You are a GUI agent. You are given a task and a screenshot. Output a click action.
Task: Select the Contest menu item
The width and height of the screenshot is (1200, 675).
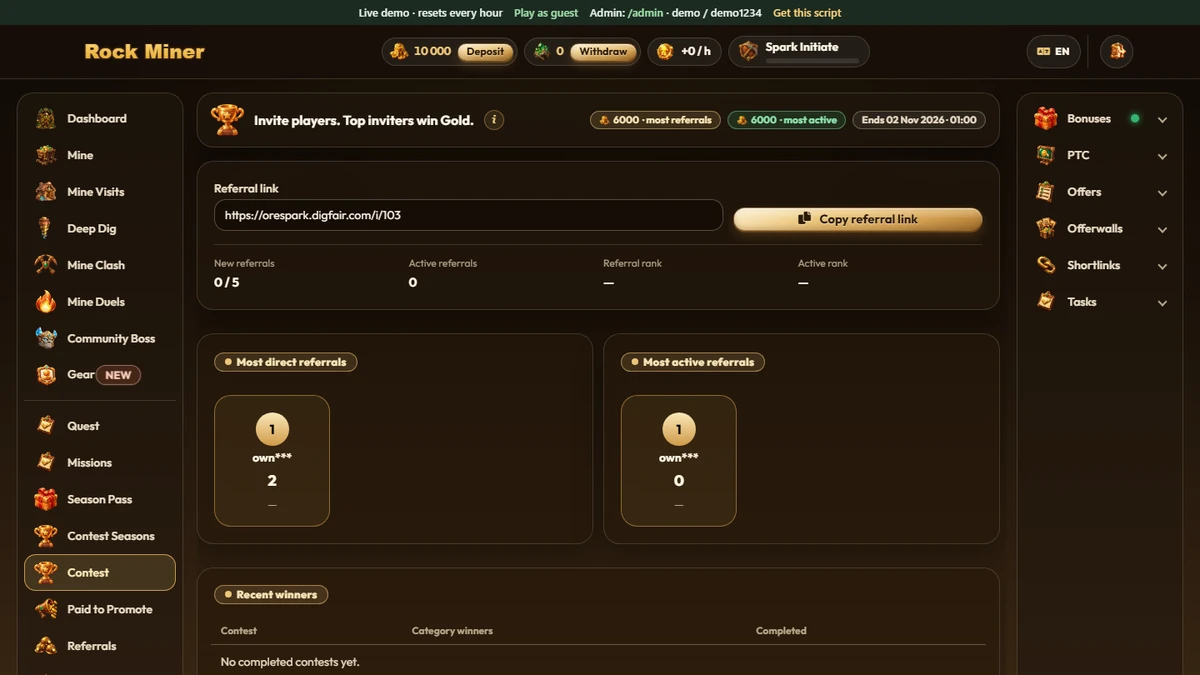point(100,573)
